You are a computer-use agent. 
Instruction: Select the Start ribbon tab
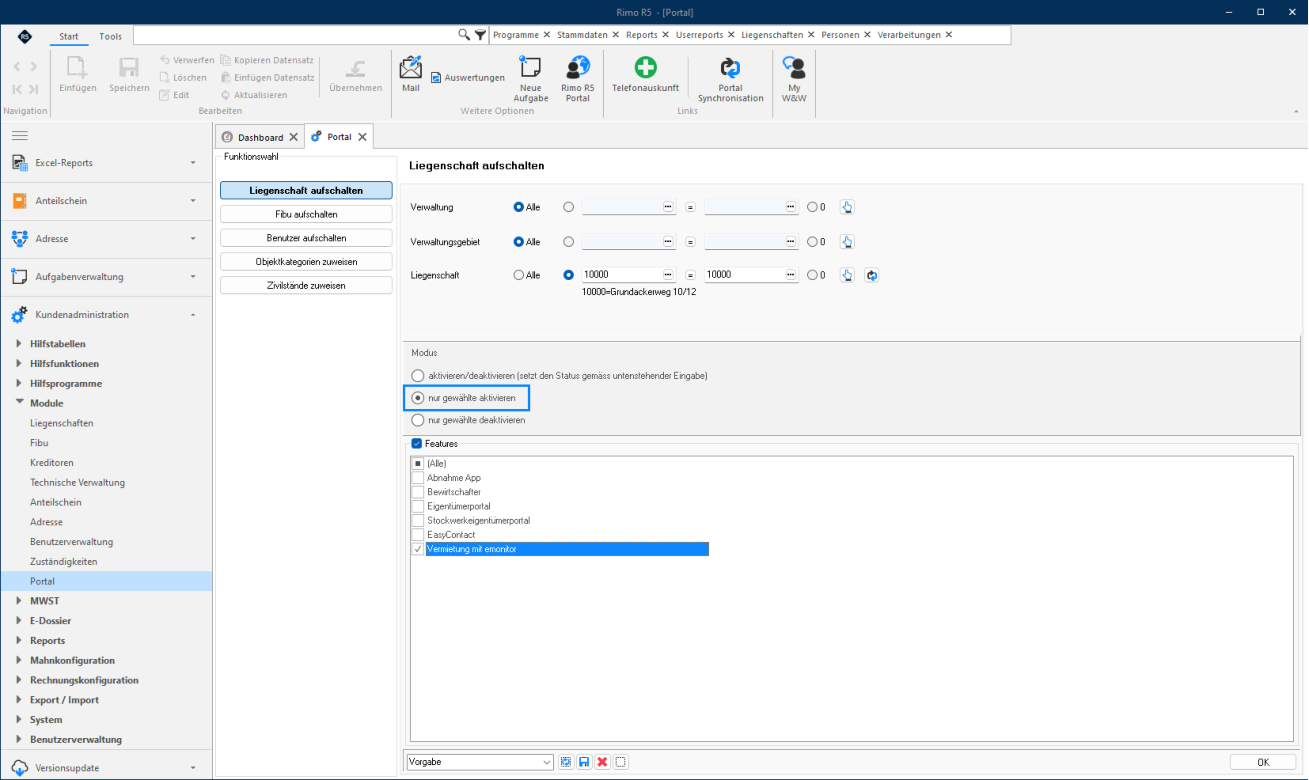coord(69,37)
